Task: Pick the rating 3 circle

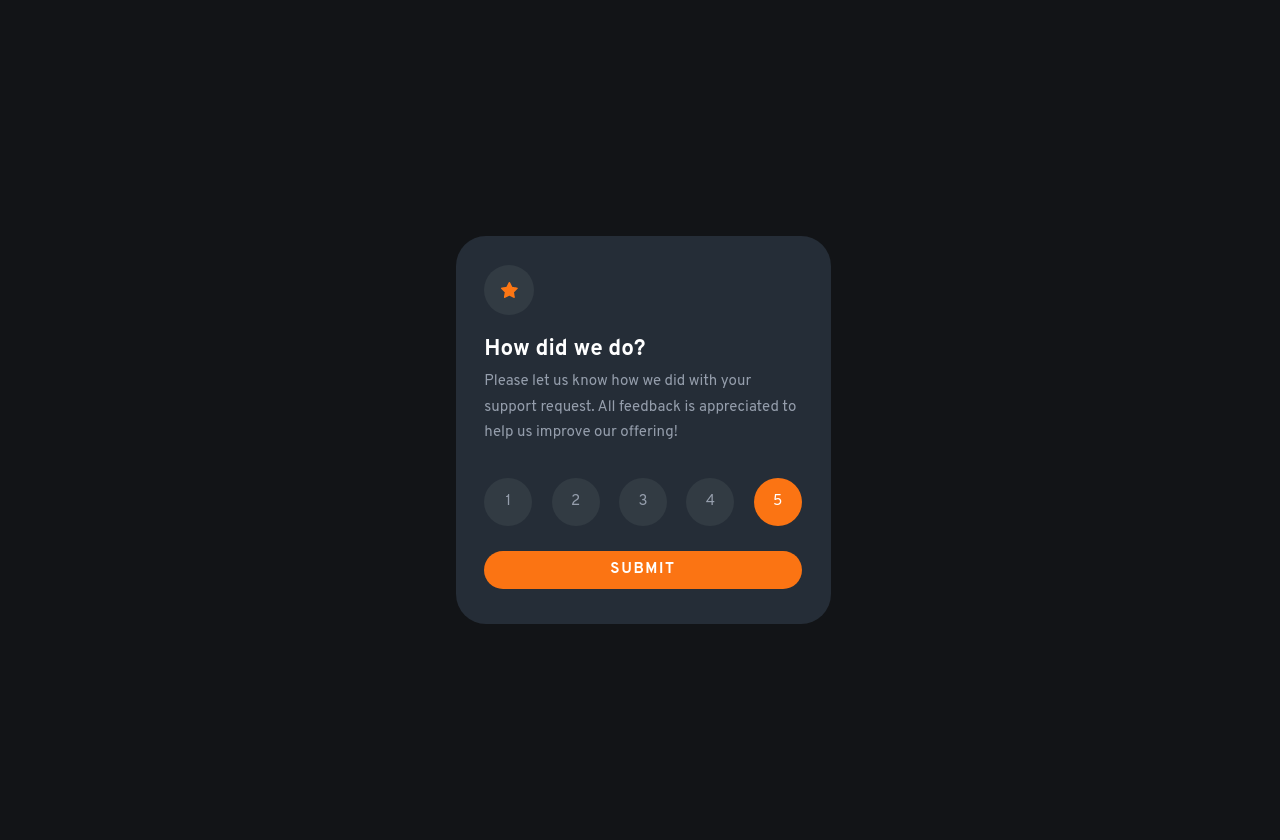Action: tap(643, 502)
